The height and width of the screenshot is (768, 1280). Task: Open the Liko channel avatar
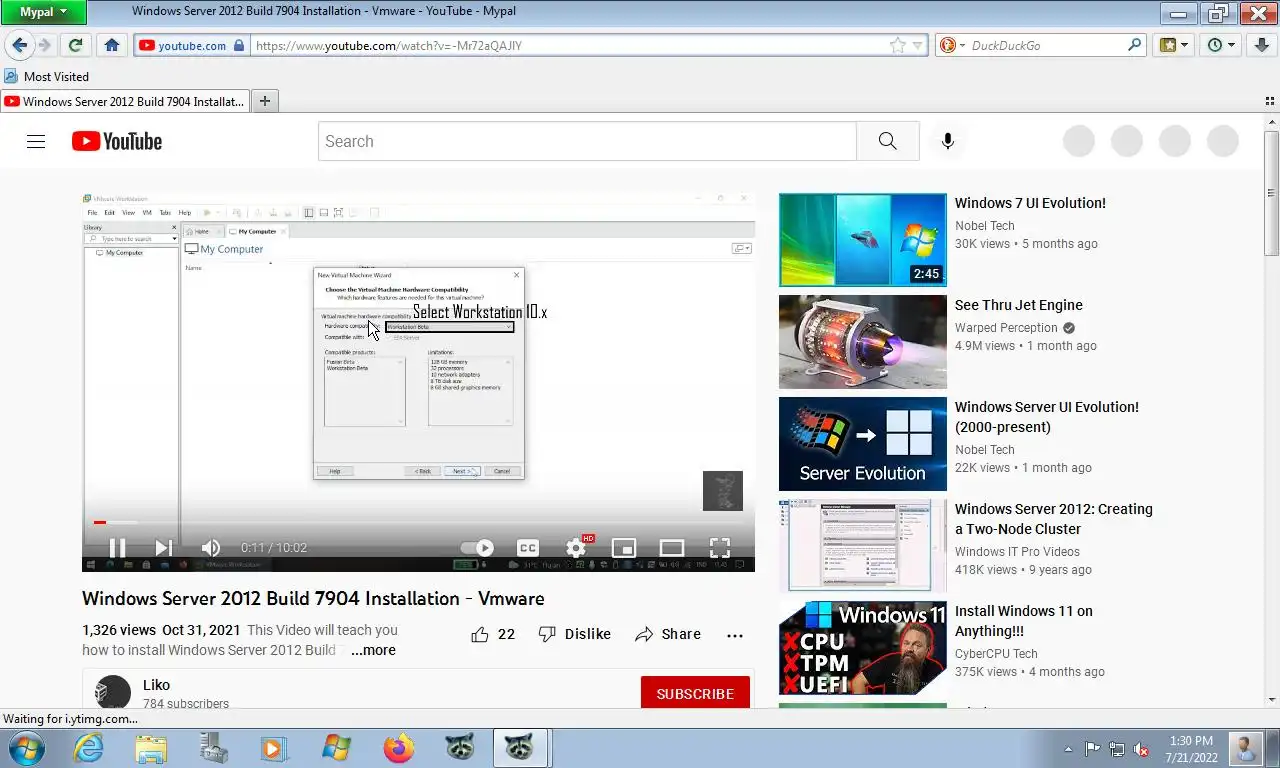[112, 692]
